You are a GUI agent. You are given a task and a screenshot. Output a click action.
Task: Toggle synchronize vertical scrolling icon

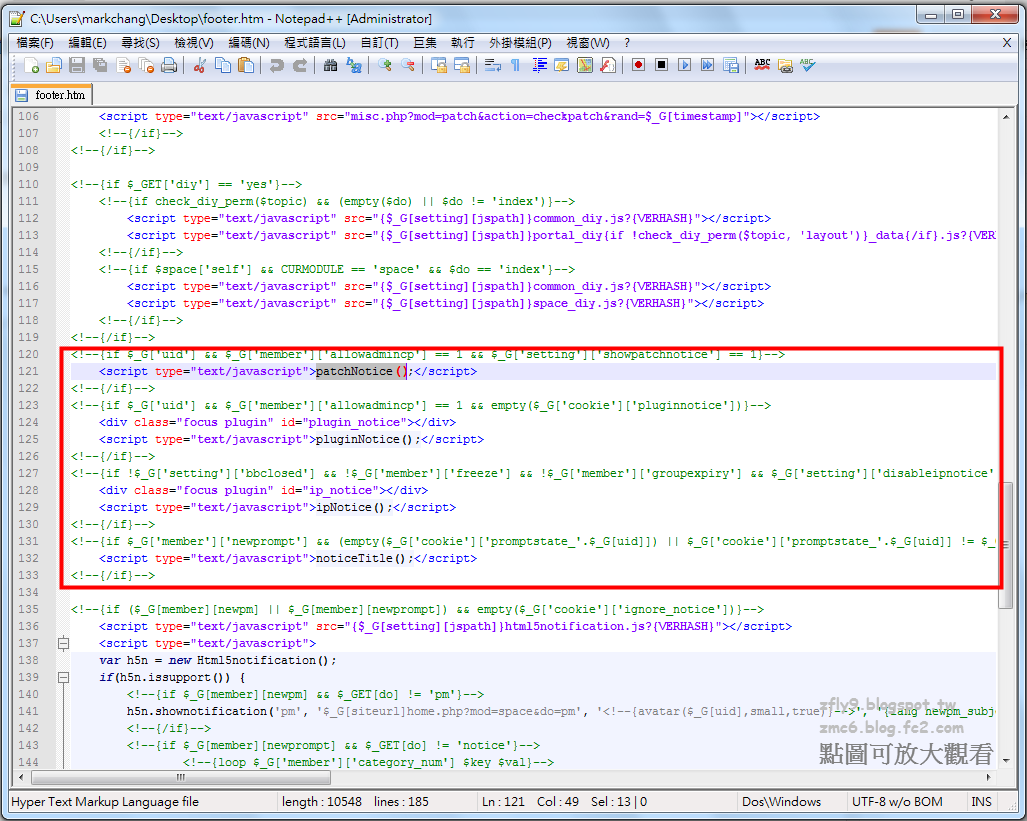(438, 65)
